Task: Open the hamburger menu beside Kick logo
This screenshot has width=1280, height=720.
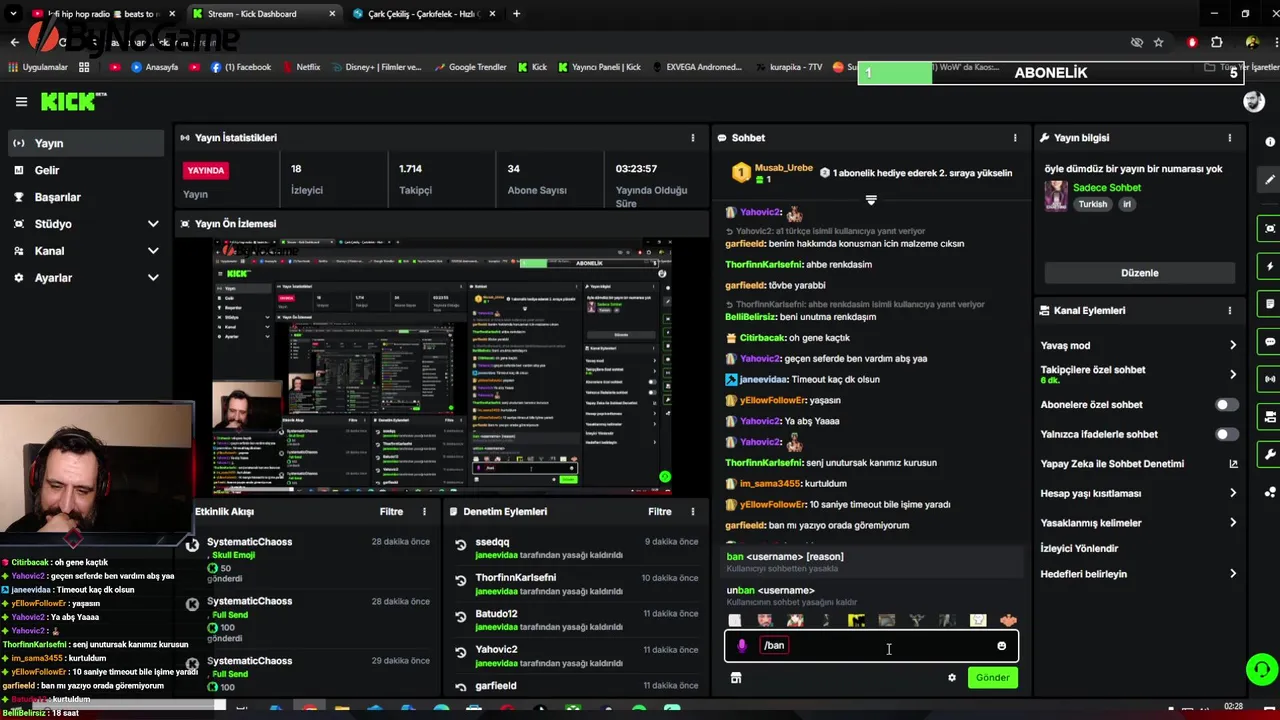Action: click(21, 101)
